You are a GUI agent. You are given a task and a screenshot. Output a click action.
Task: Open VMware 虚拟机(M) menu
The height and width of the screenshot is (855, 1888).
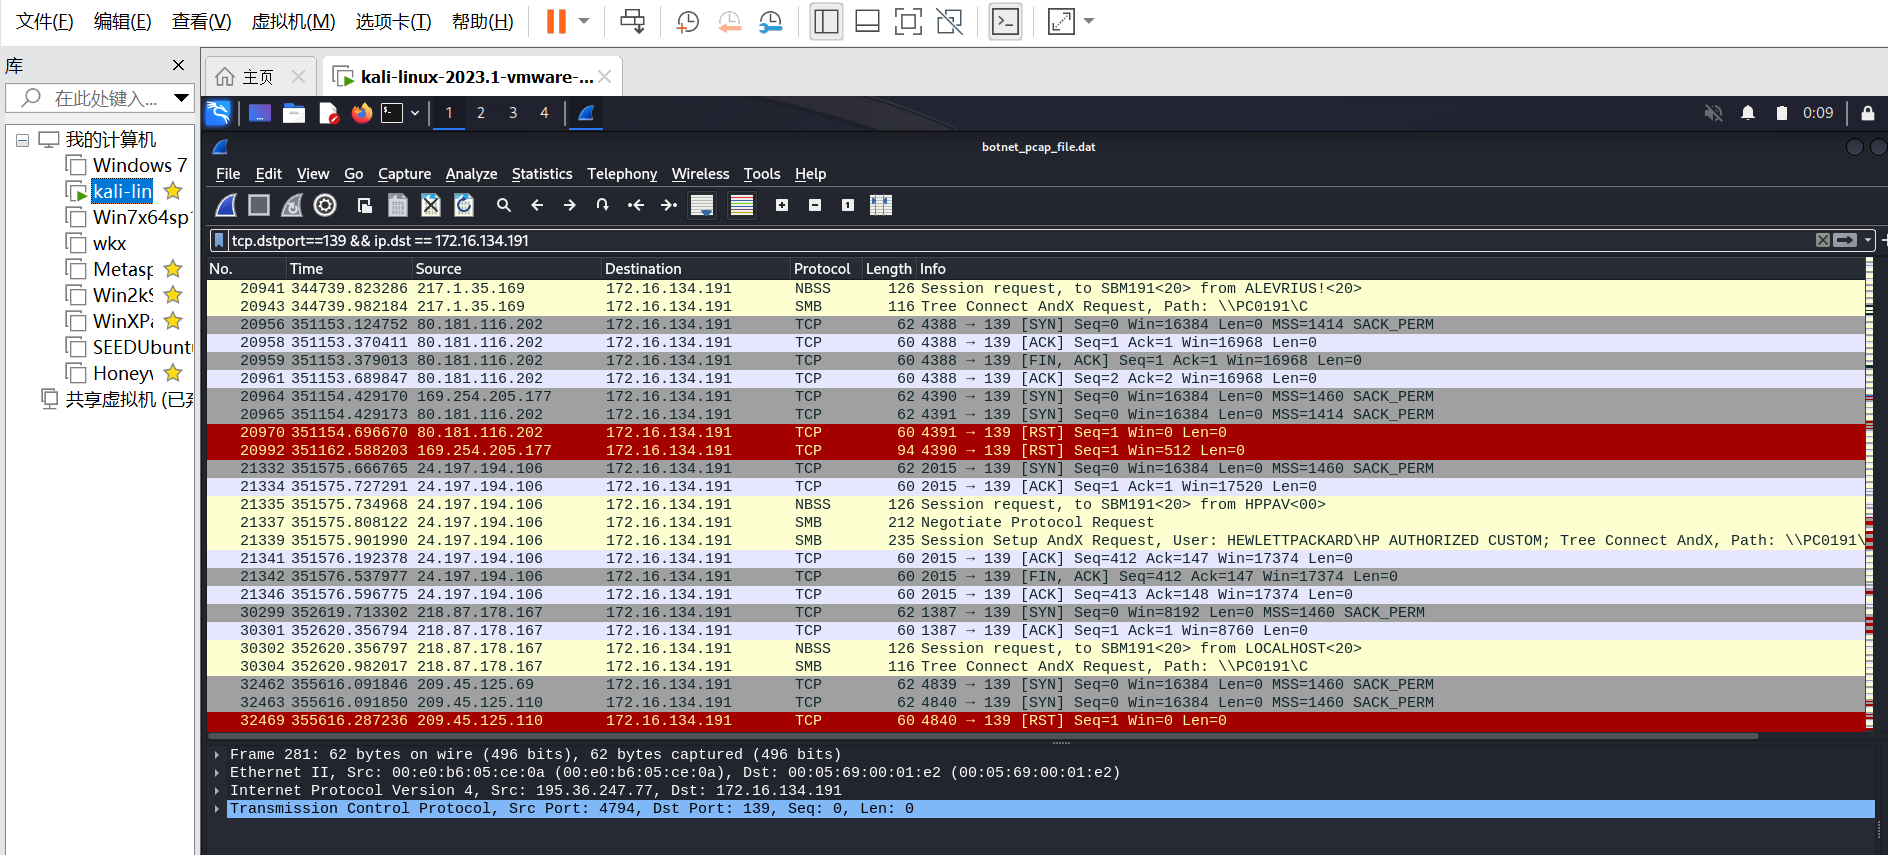click(x=293, y=21)
